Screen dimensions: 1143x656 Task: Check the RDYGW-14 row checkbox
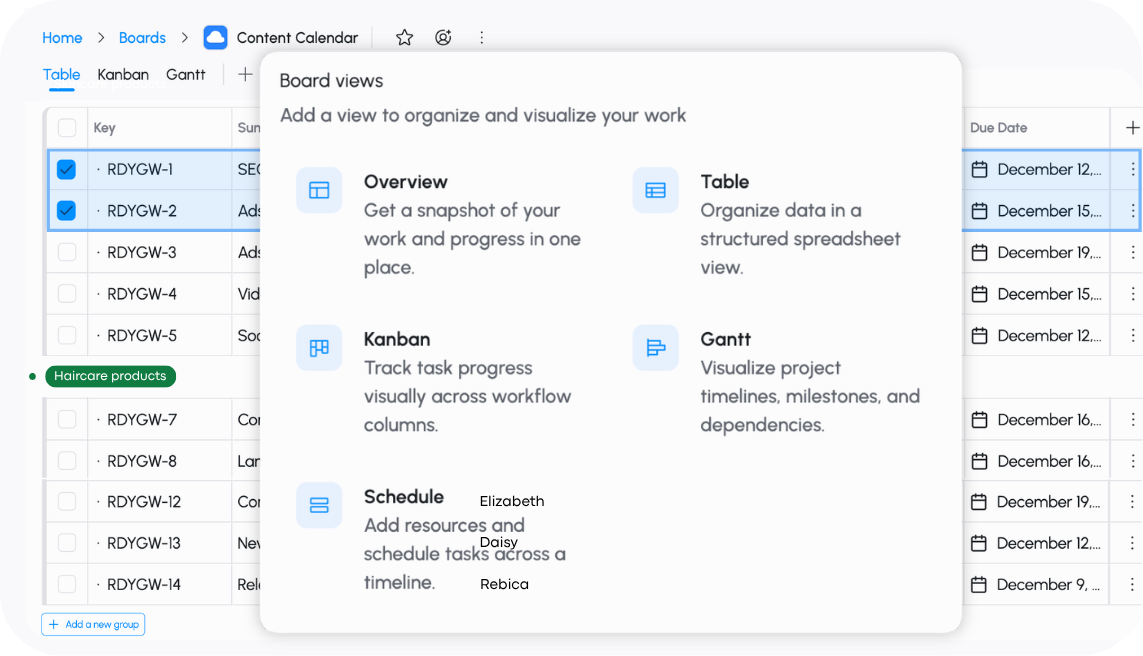(x=66, y=585)
